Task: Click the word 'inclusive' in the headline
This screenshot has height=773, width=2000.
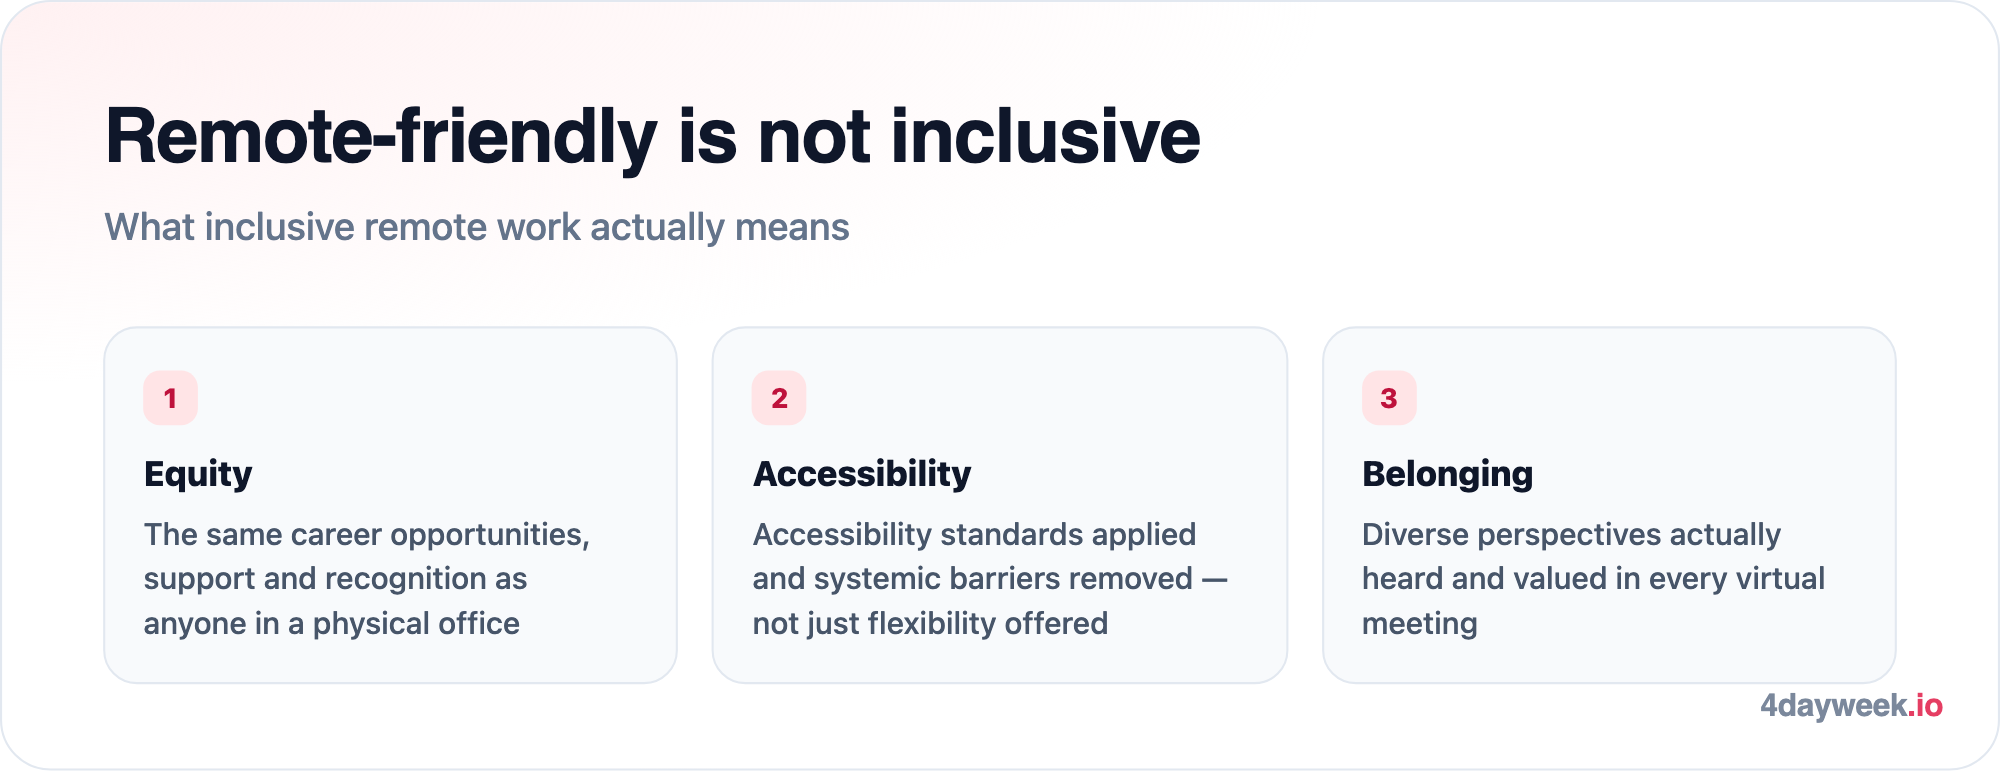Action: click(x=1045, y=137)
